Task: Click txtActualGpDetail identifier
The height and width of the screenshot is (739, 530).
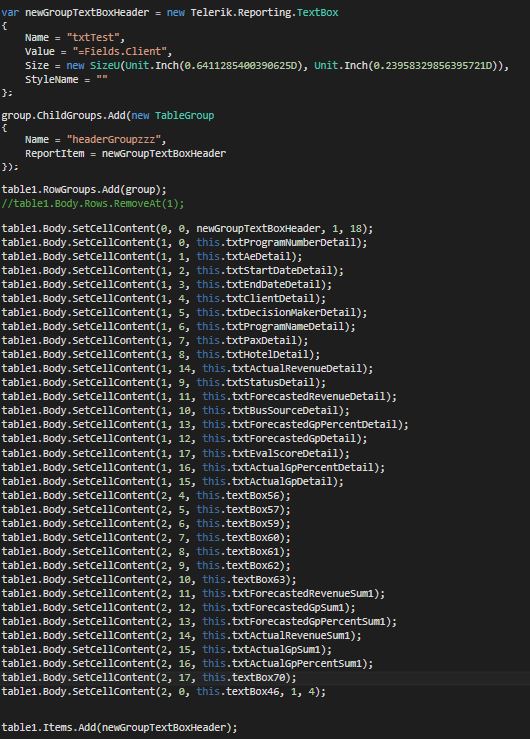Action: click(282, 482)
